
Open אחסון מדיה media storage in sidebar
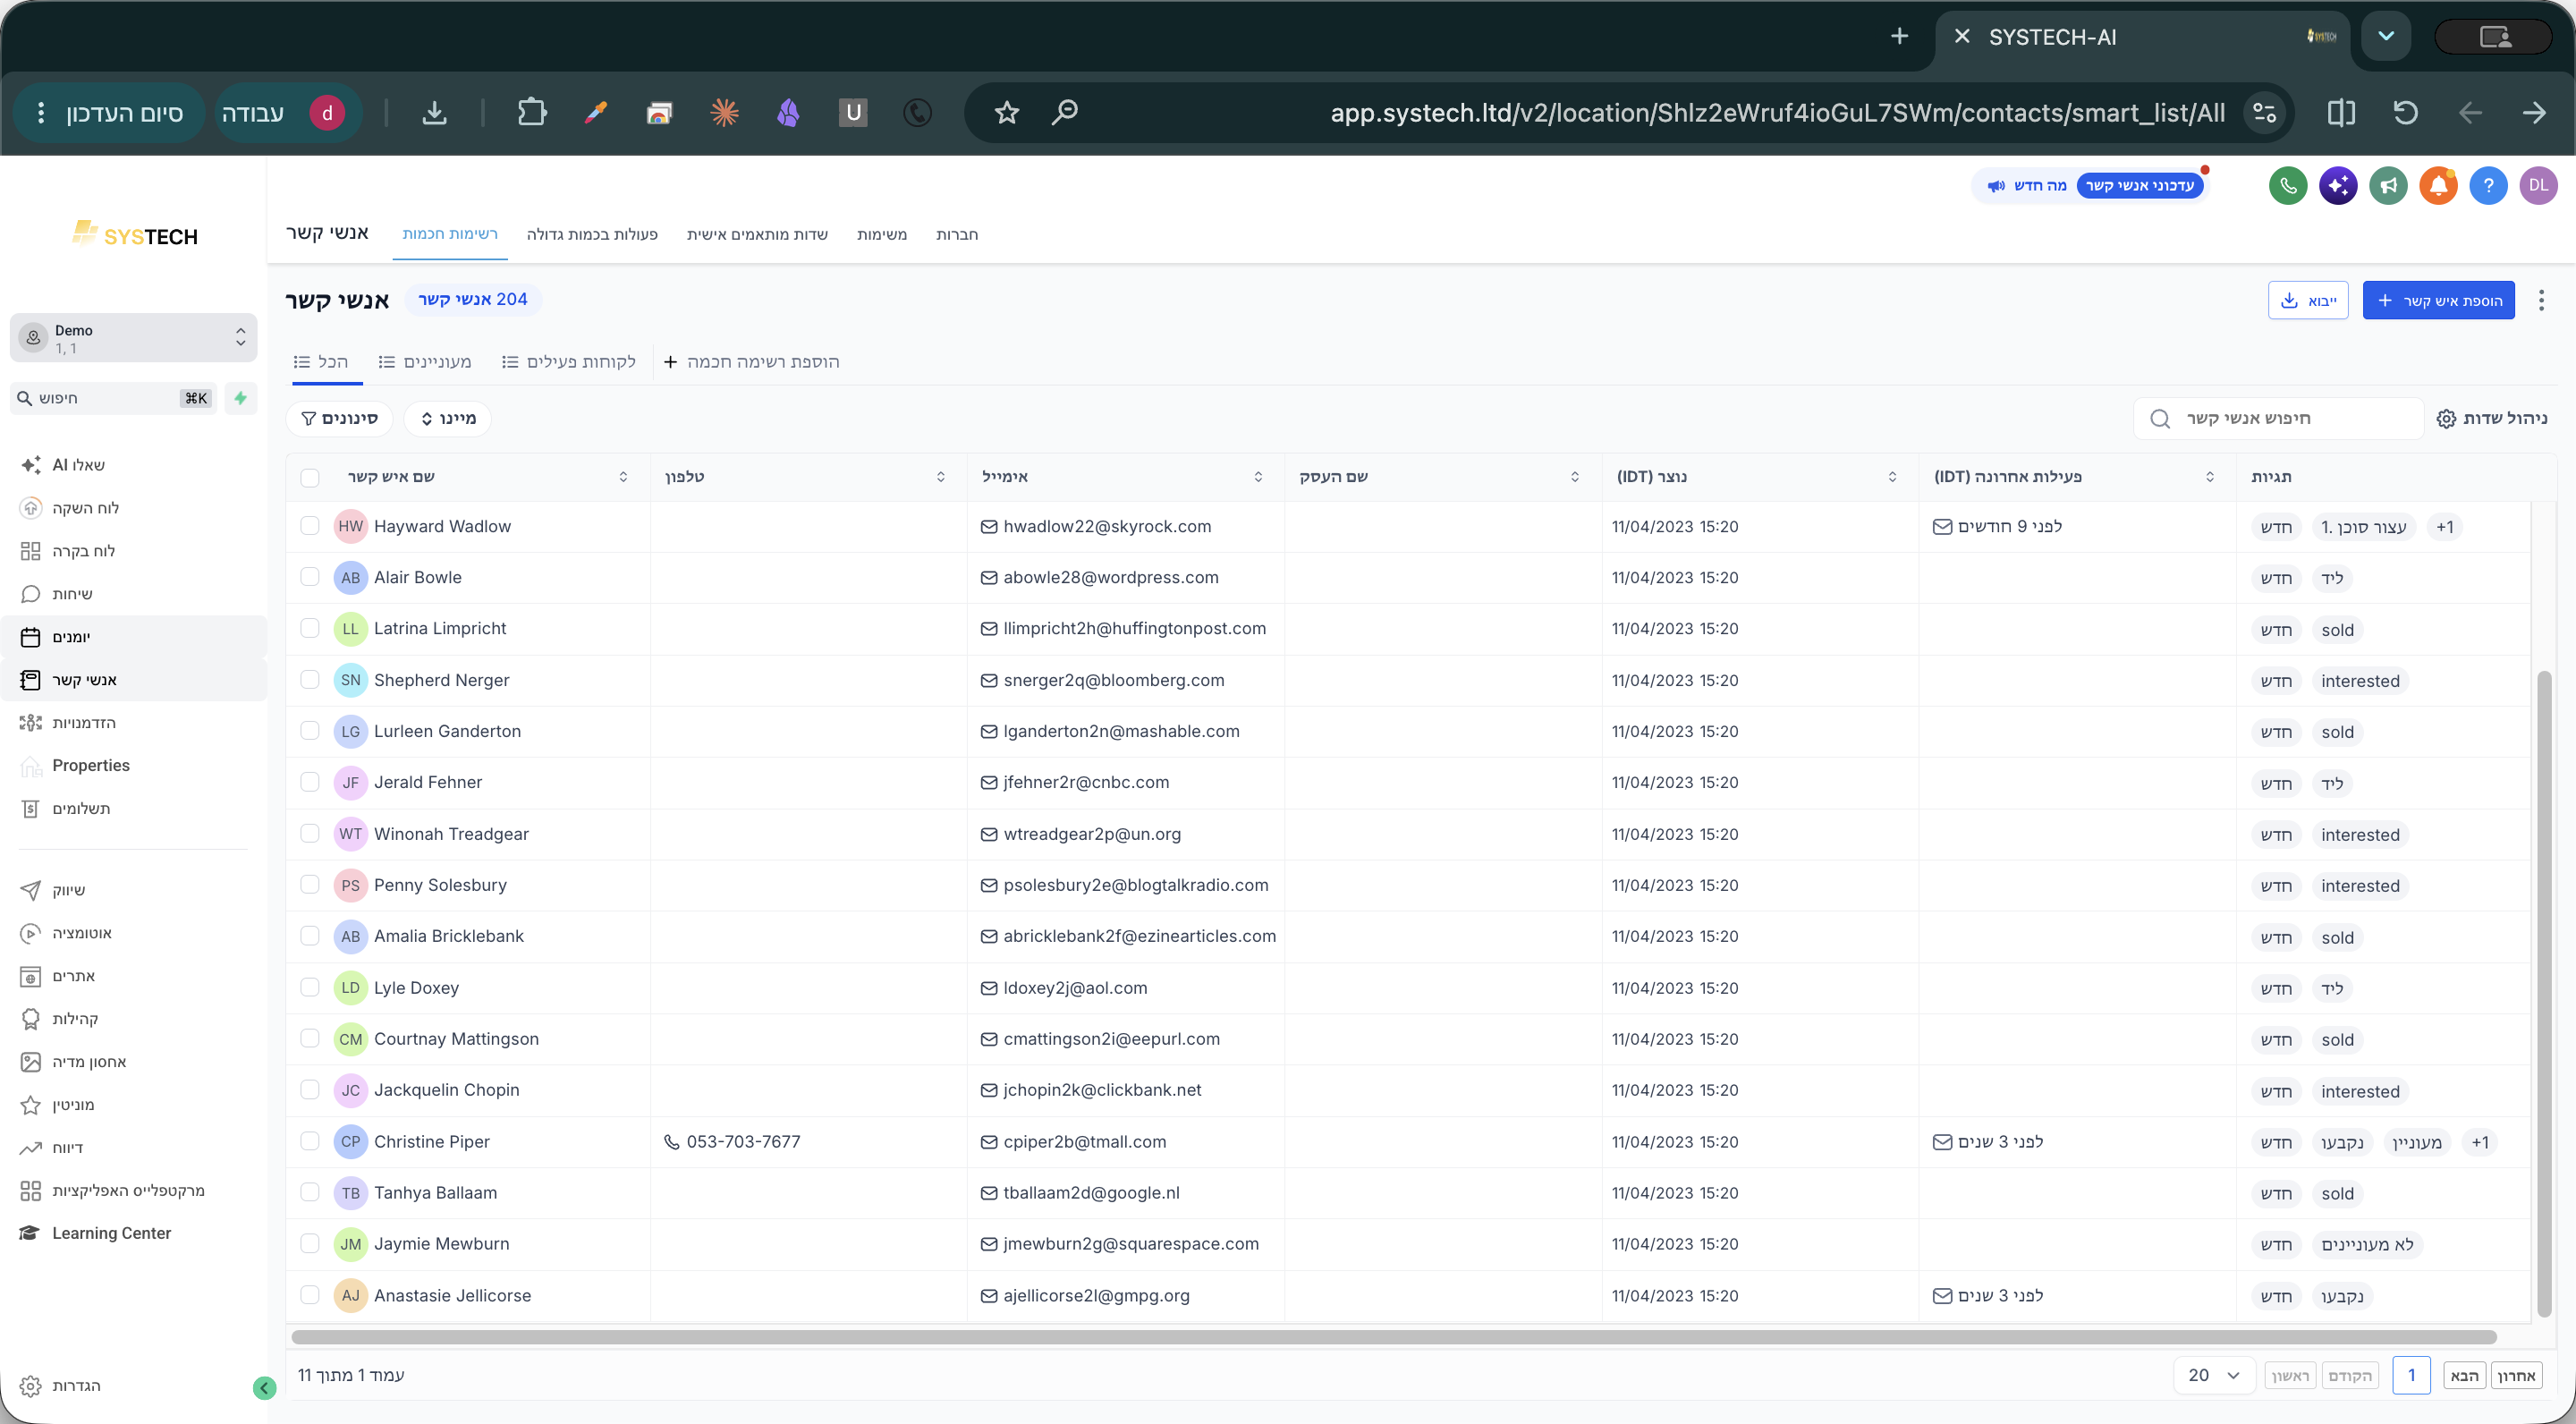point(89,1062)
